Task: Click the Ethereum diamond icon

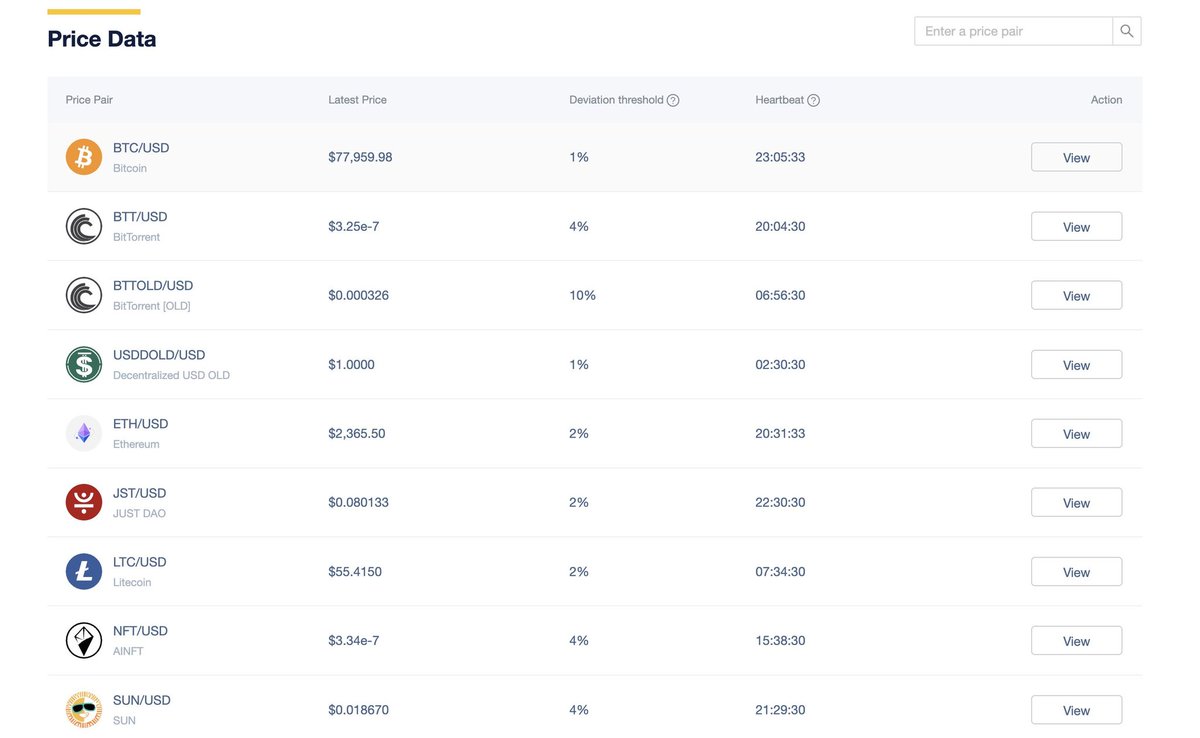Action: point(84,433)
